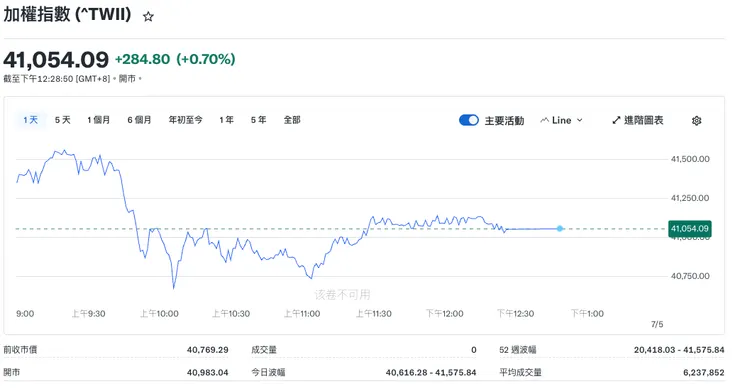This screenshot has width=740, height=389.
Task: Click the 下午12:30 time axis label
Action: pyautogui.click(x=515, y=314)
